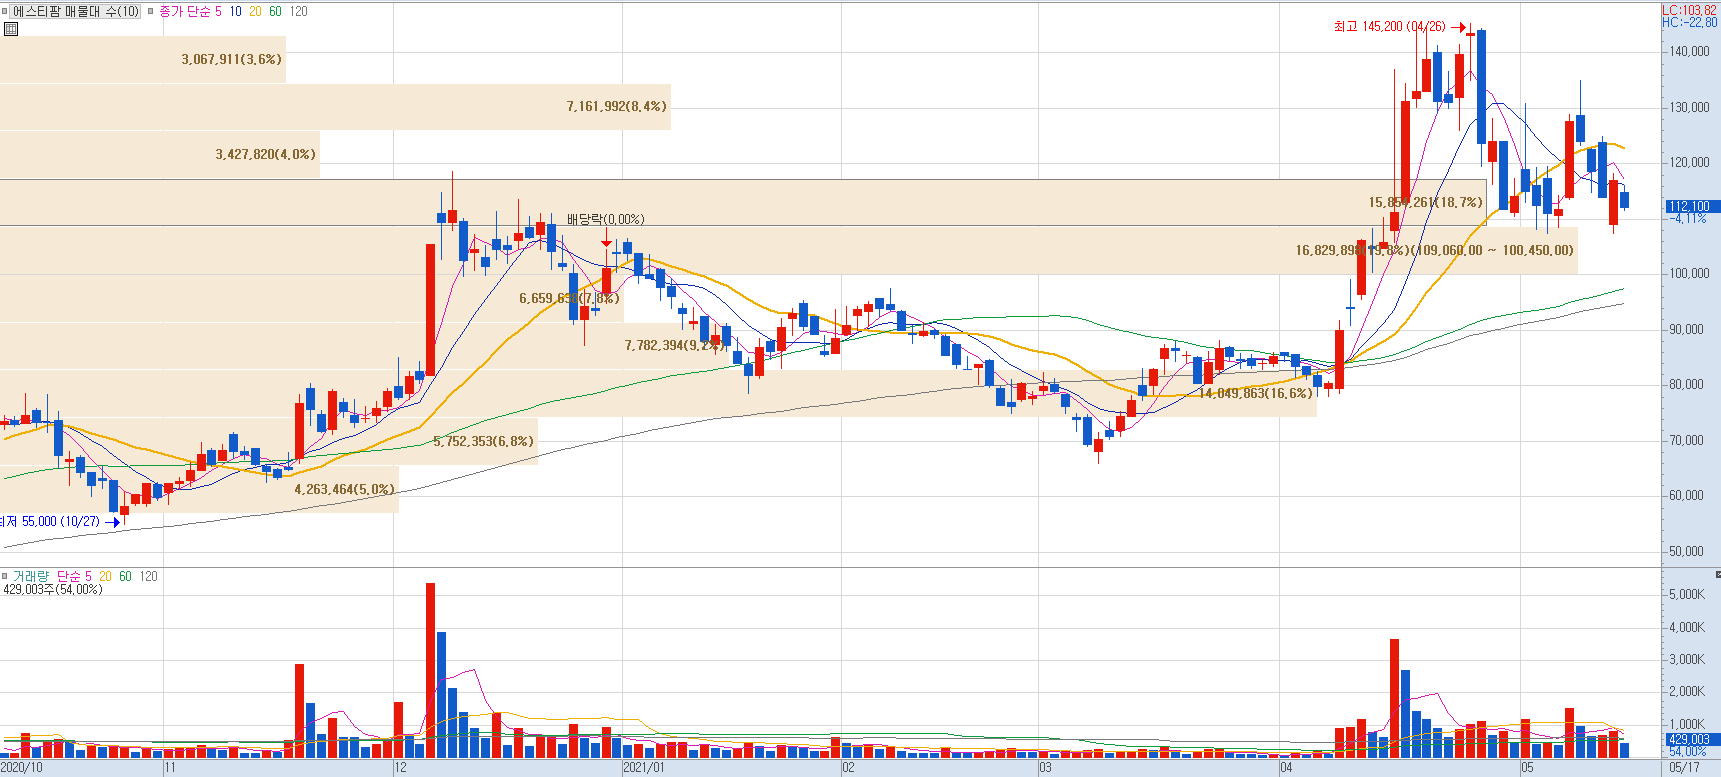Click the 05/17 date label

click(1684, 768)
